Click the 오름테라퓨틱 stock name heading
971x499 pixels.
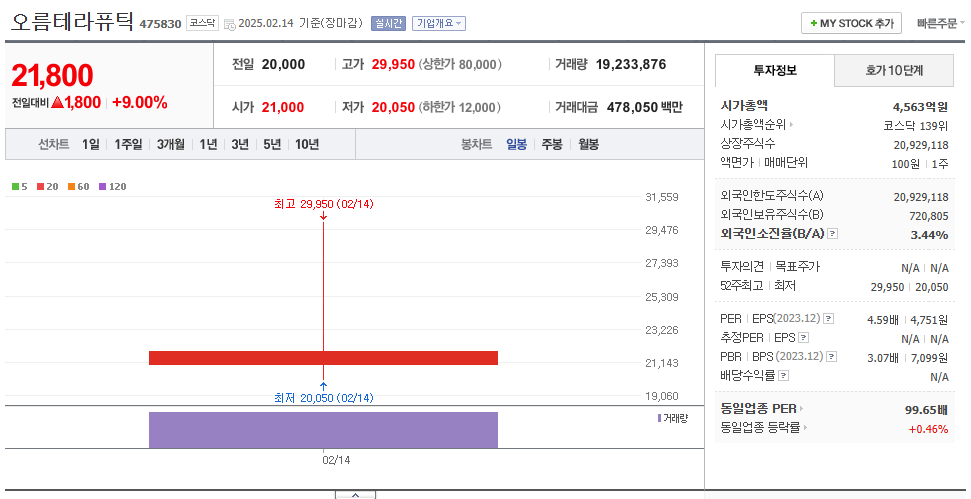pyautogui.click(x=72, y=21)
